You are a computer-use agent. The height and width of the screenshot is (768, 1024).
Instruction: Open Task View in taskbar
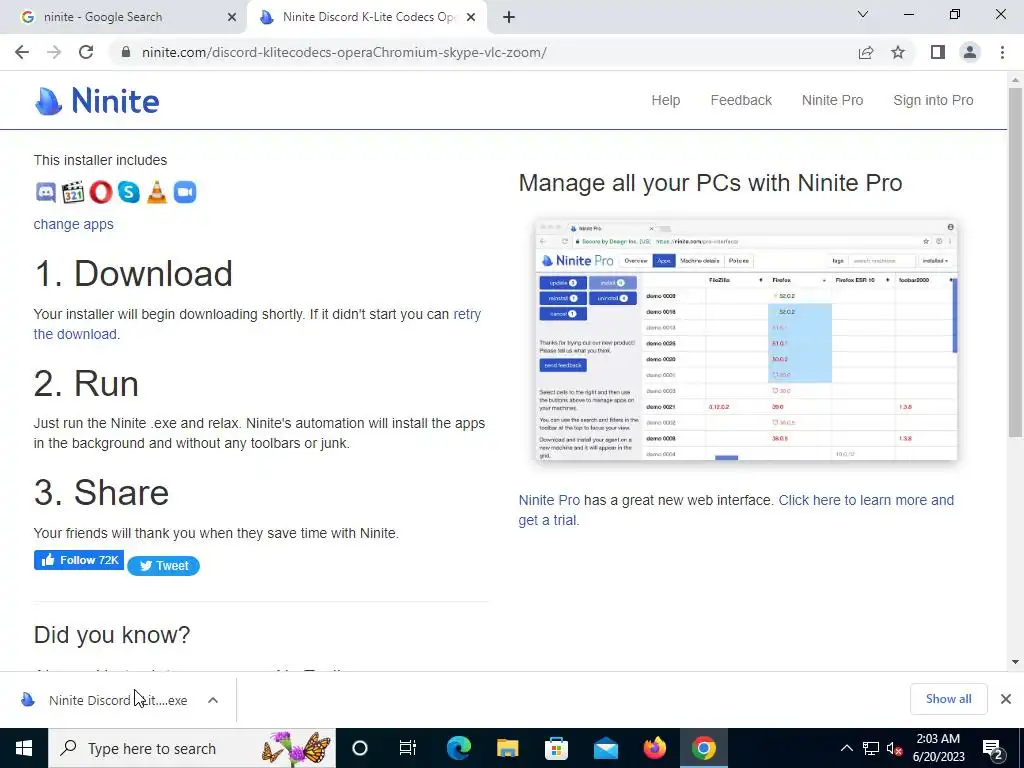pyautogui.click(x=408, y=748)
